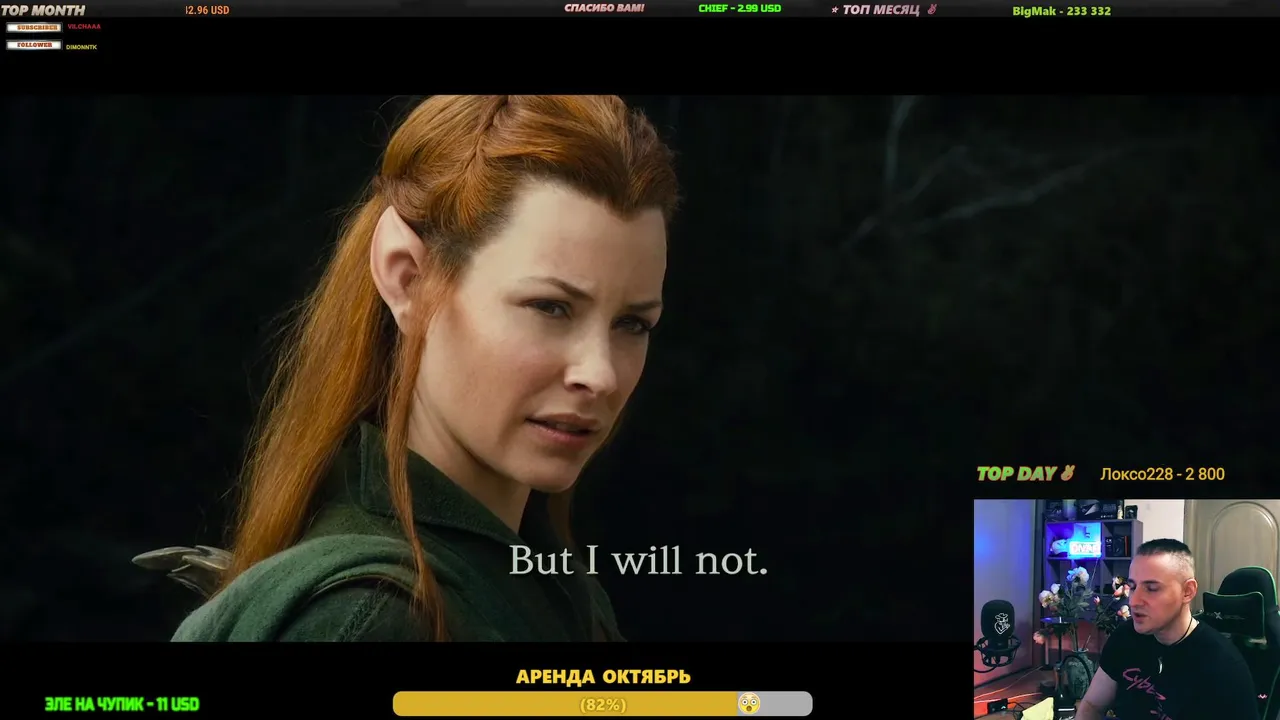Click the FOLLOWER badge
The image size is (1280, 720).
[x=34, y=45]
